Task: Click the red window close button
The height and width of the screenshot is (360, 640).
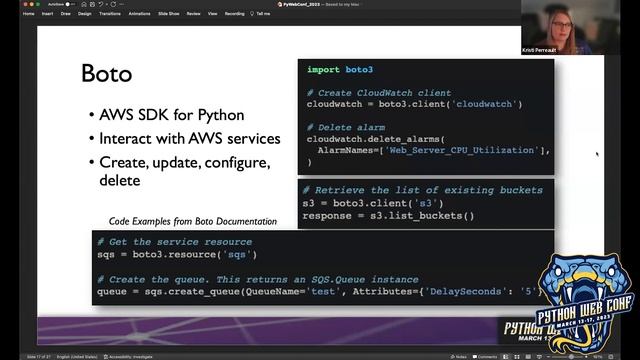Action: [x=25, y=4]
